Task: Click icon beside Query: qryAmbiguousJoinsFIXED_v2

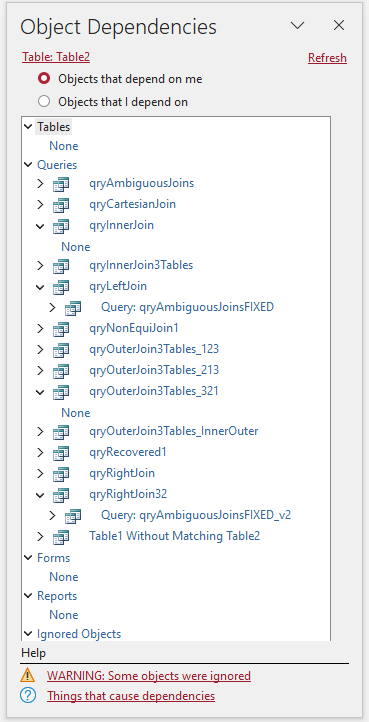Action: [x=73, y=516]
